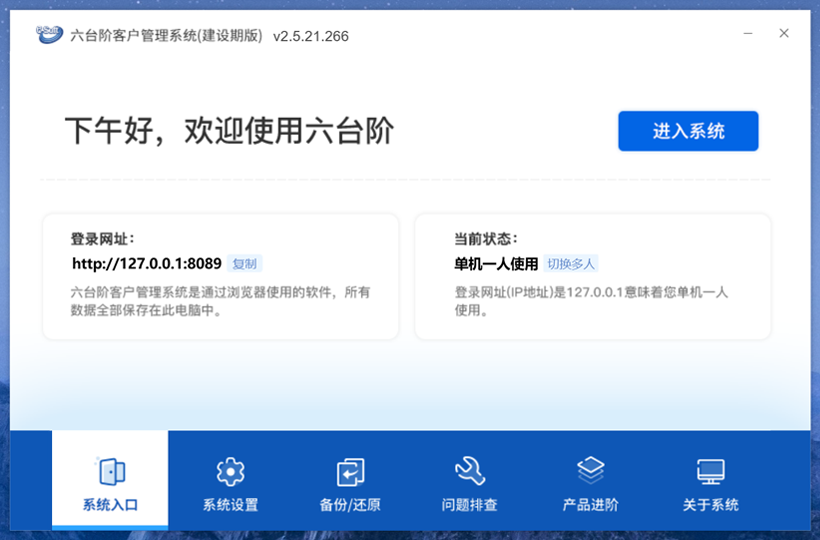Switch to multi-user via 切换多人
This screenshot has height=540, width=820.
pos(571,263)
